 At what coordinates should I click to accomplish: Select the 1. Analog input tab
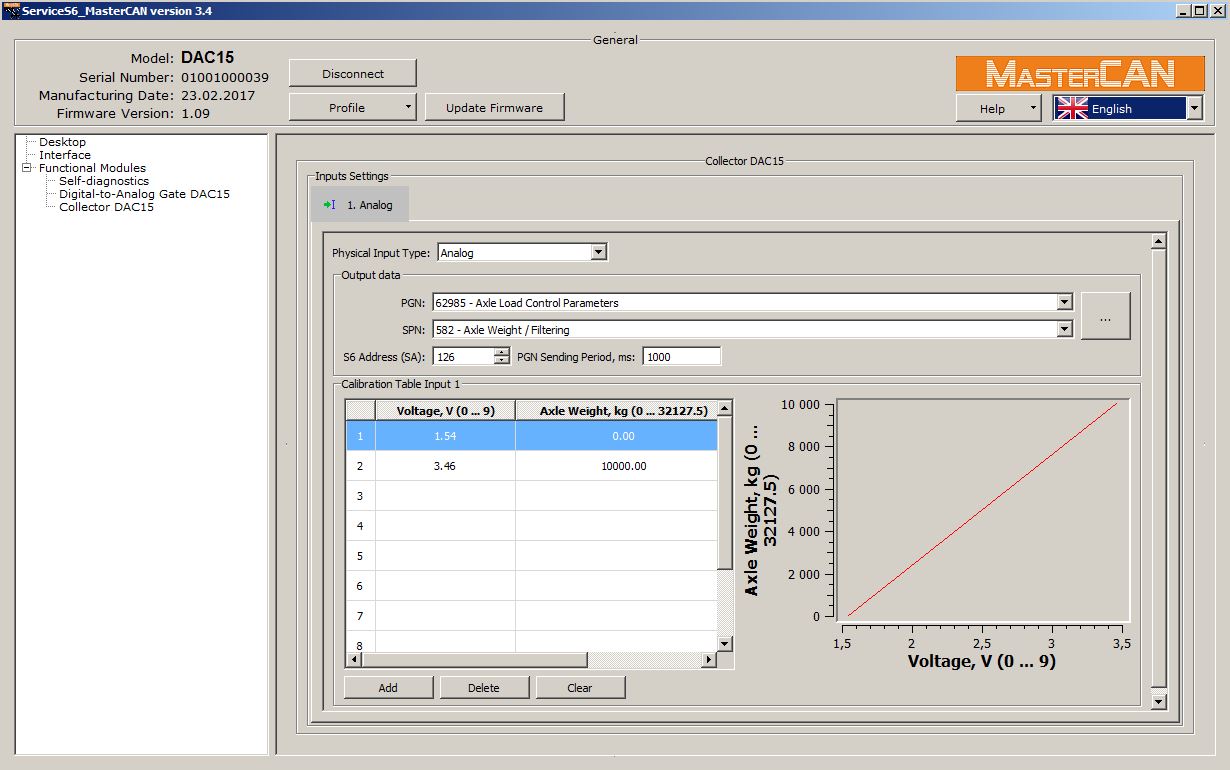point(360,205)
